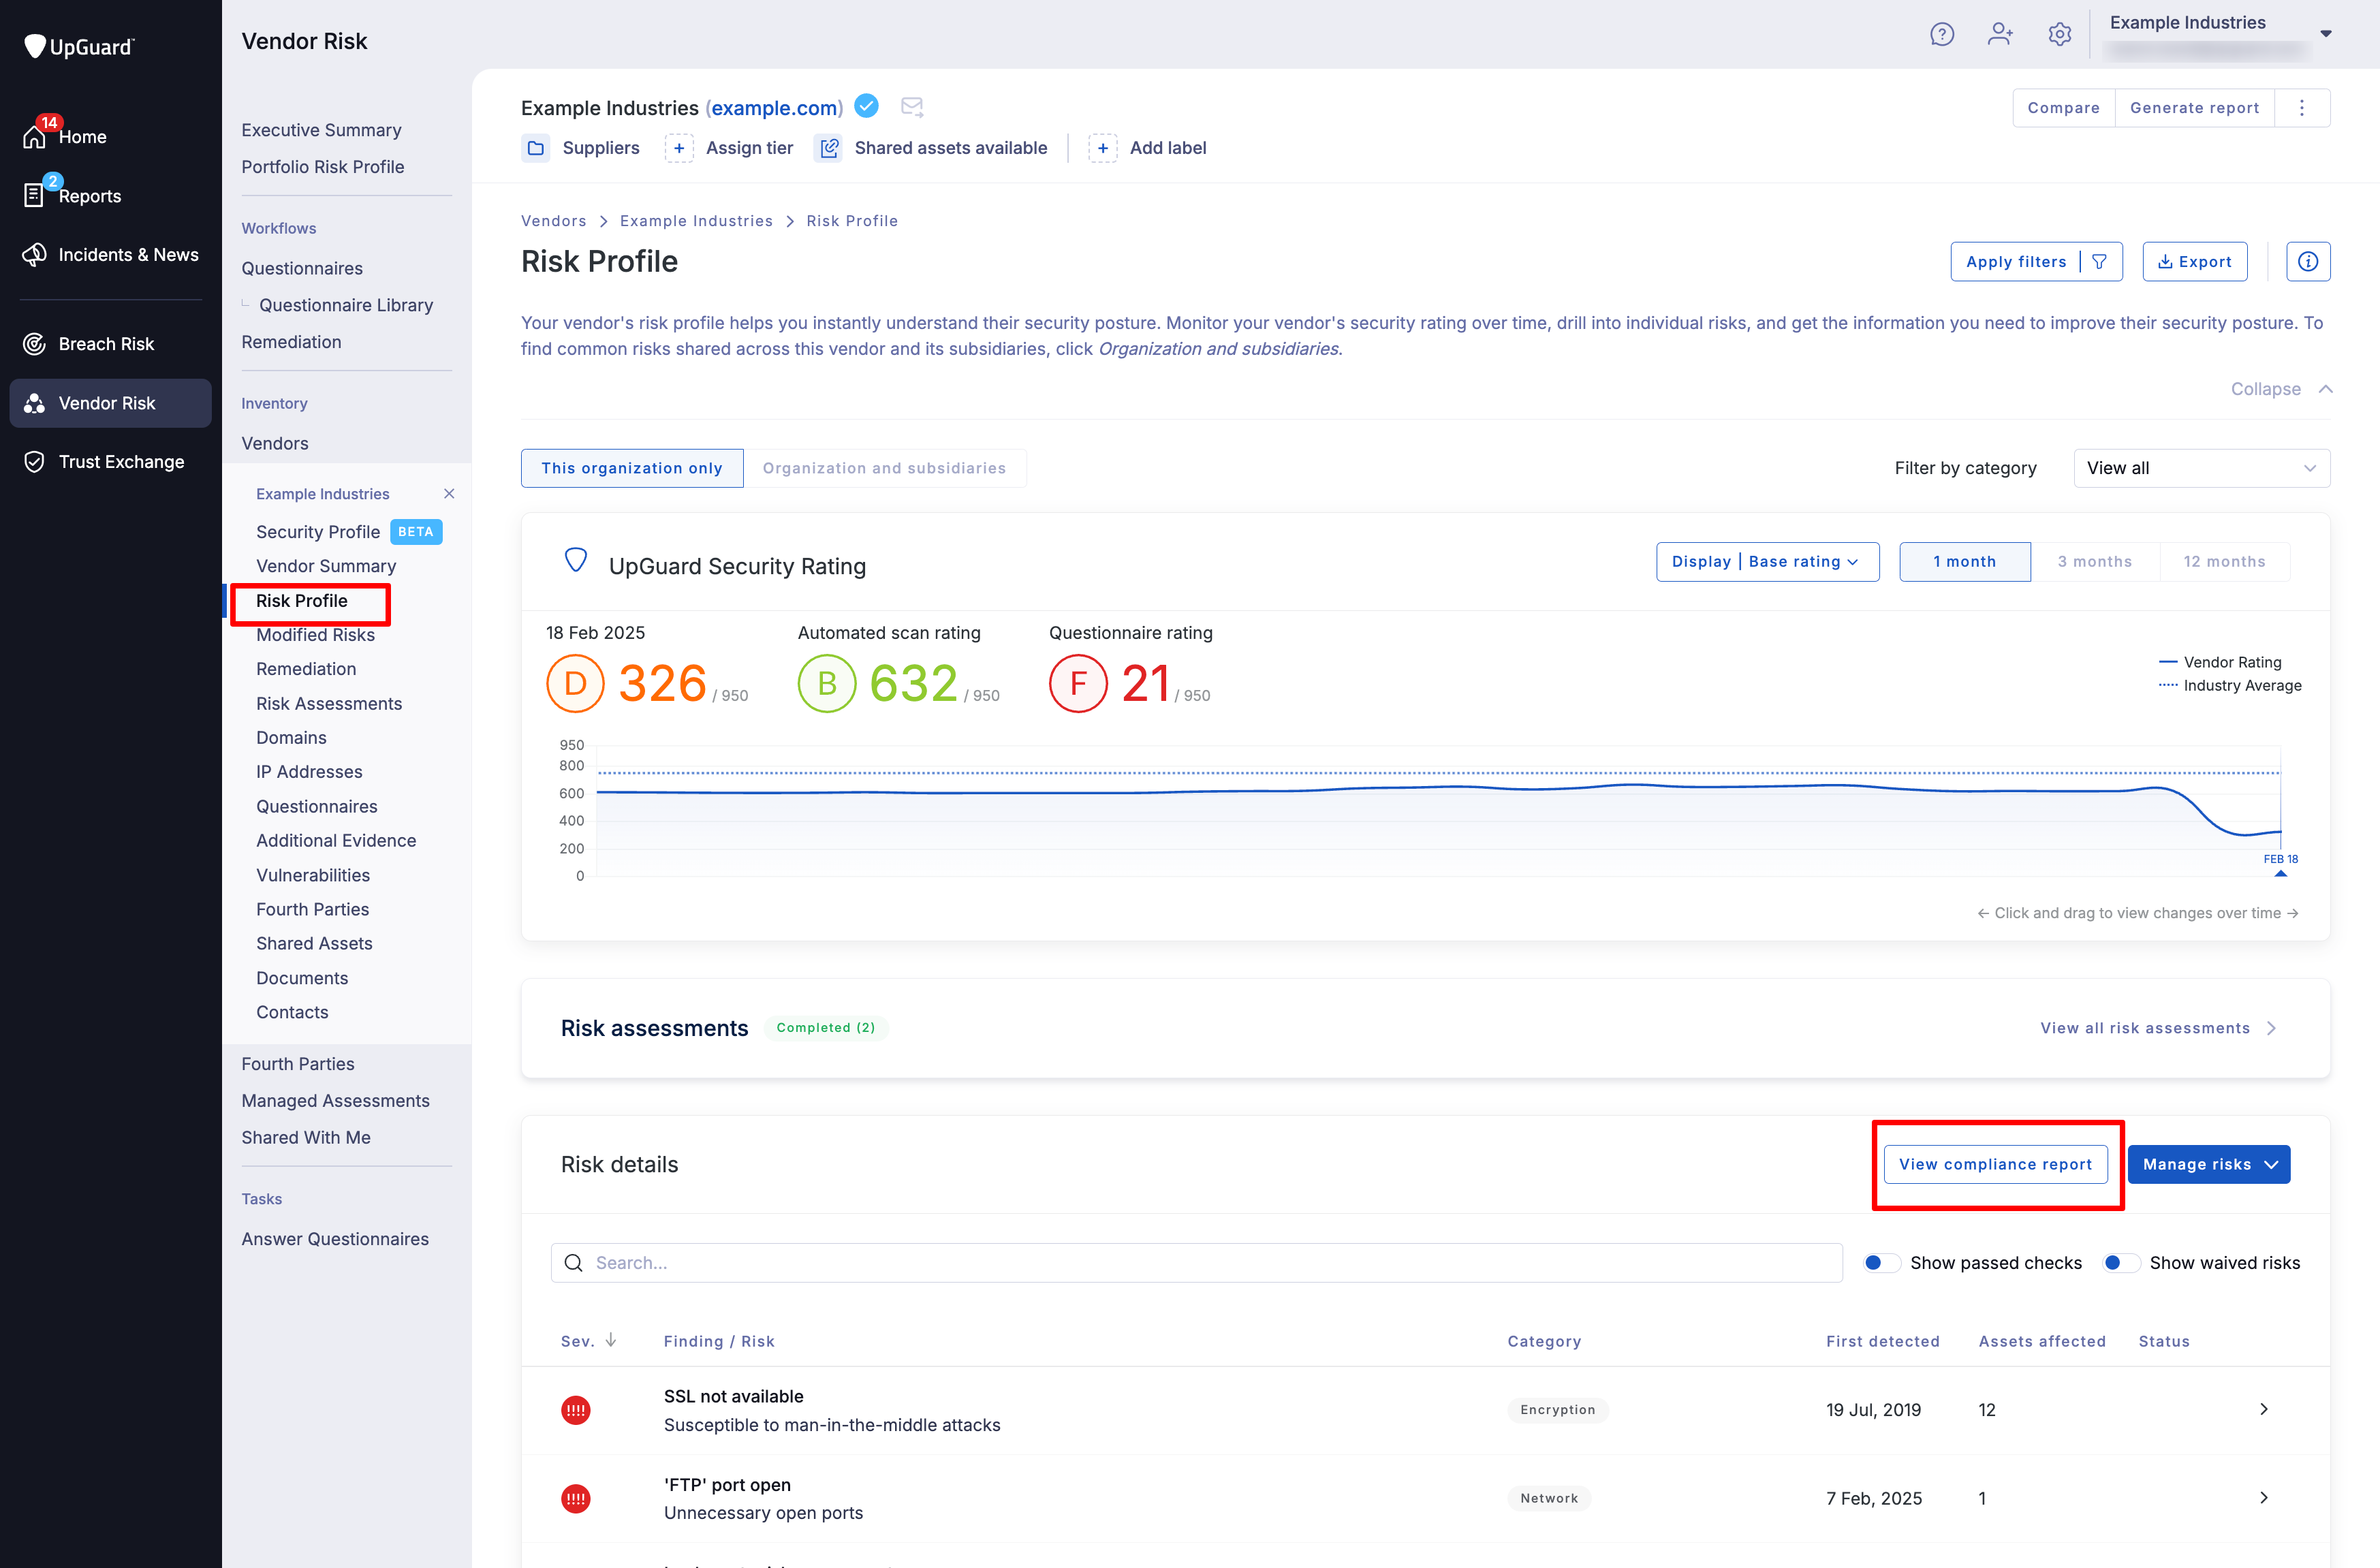Open Home from the sidebar icon
This screenshot has height=1568, width=2380.
click(36, 136)
